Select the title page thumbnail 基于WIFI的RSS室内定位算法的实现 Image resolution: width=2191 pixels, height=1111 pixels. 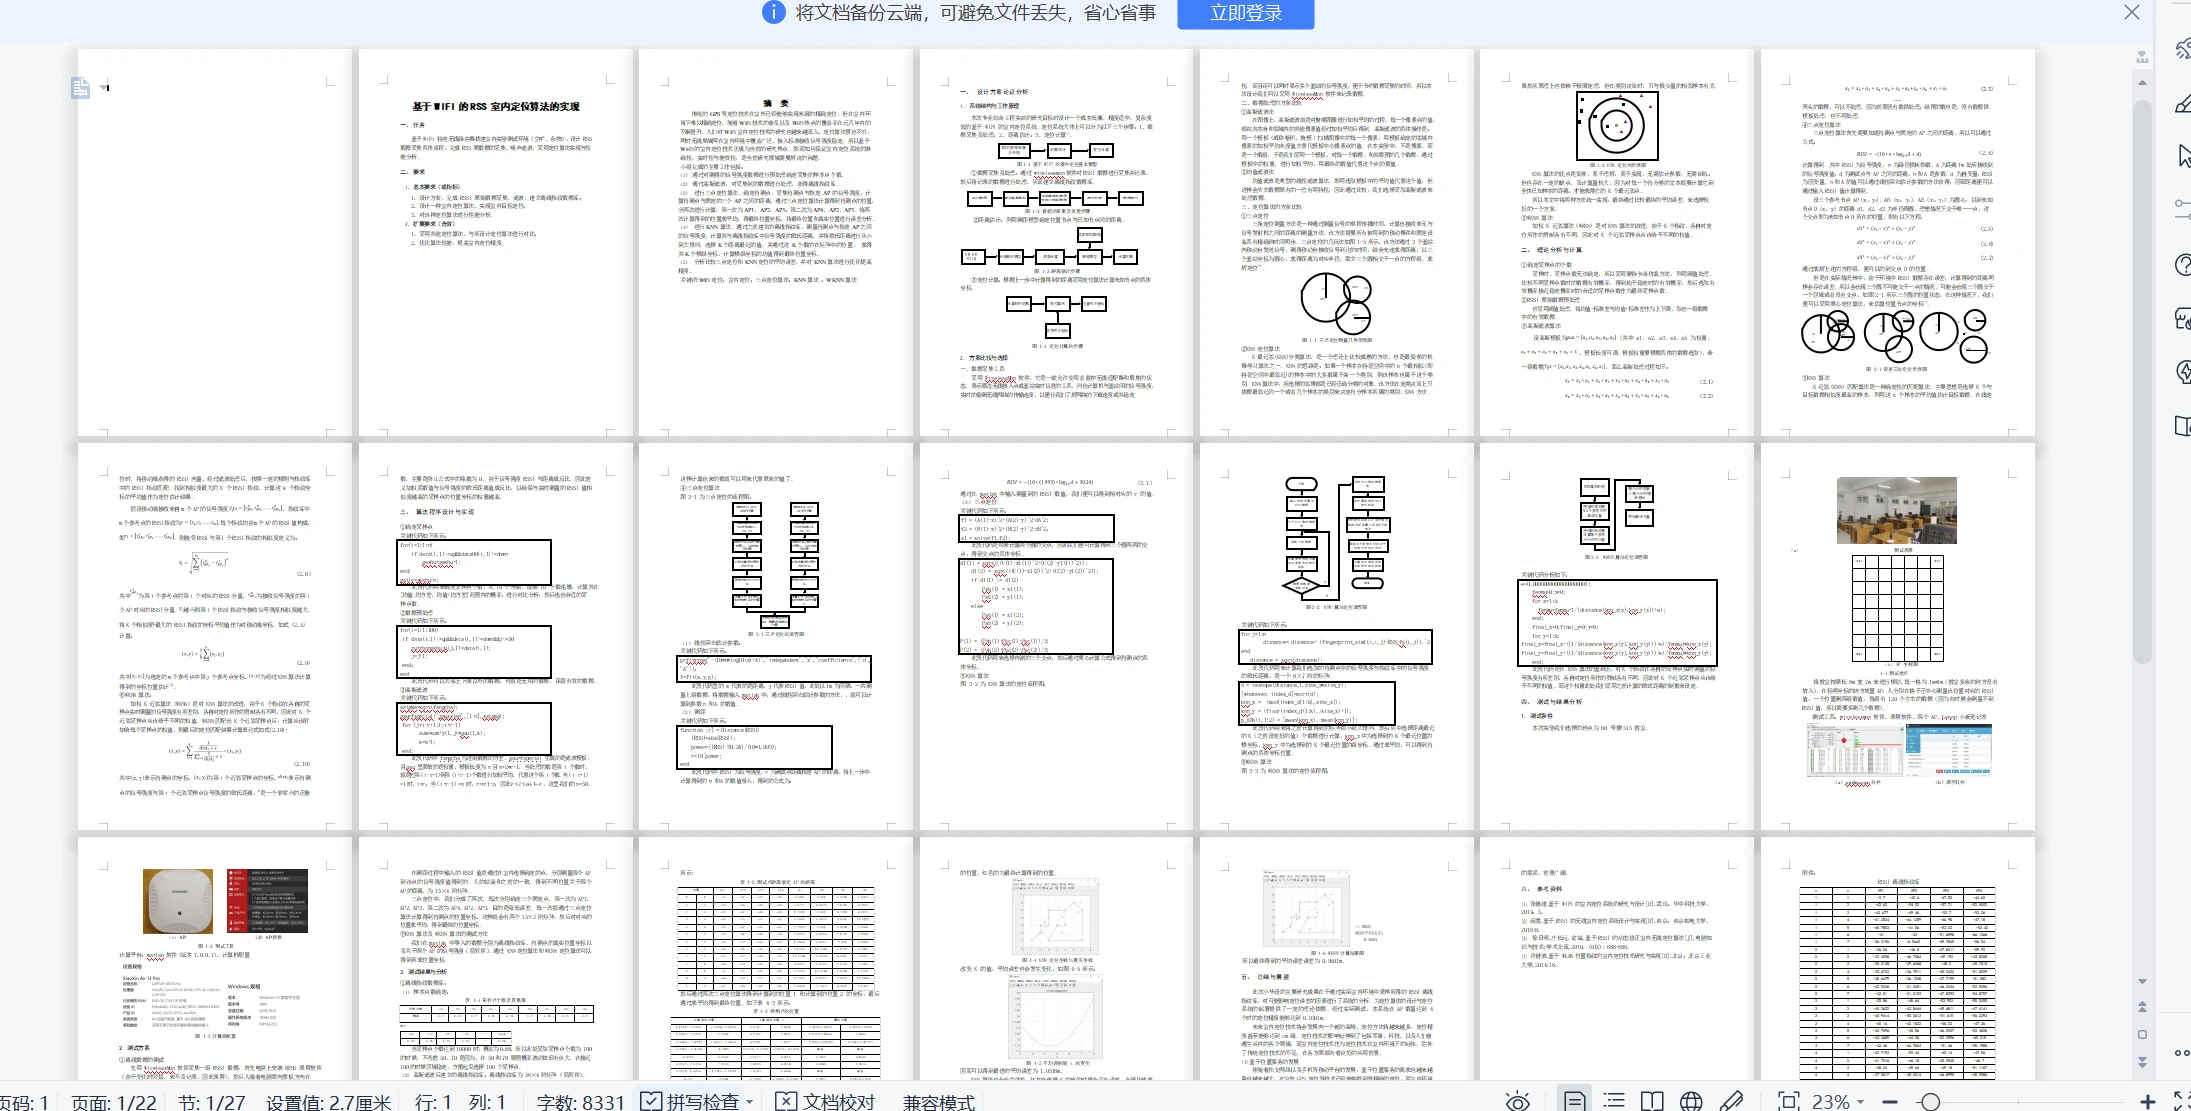[x=495, y=242]
